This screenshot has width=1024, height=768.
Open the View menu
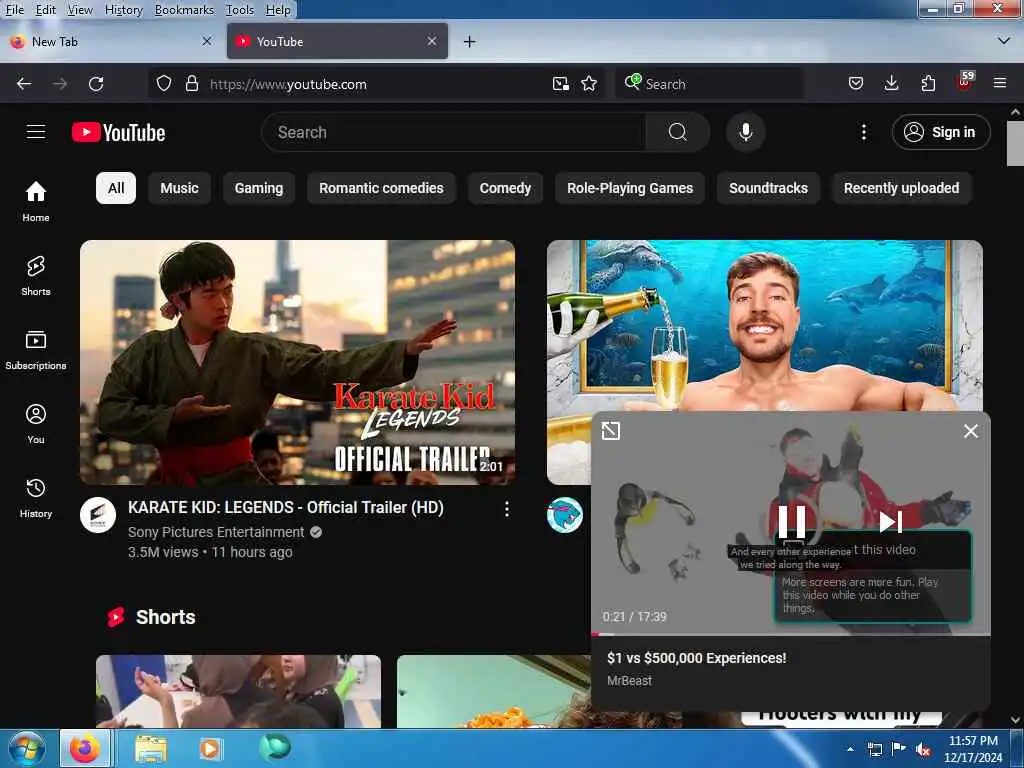tap(80, 9)
